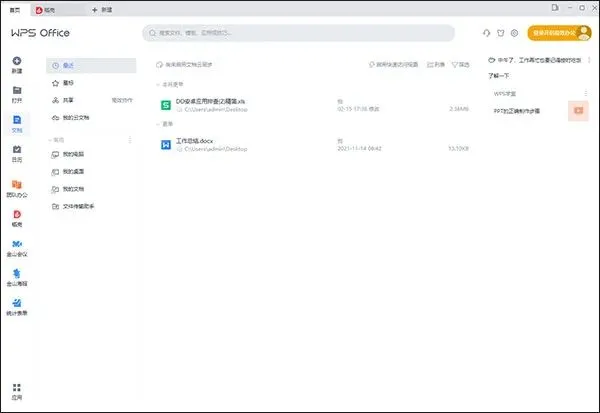Open the DD...xls spreadsheet file row

314,105
